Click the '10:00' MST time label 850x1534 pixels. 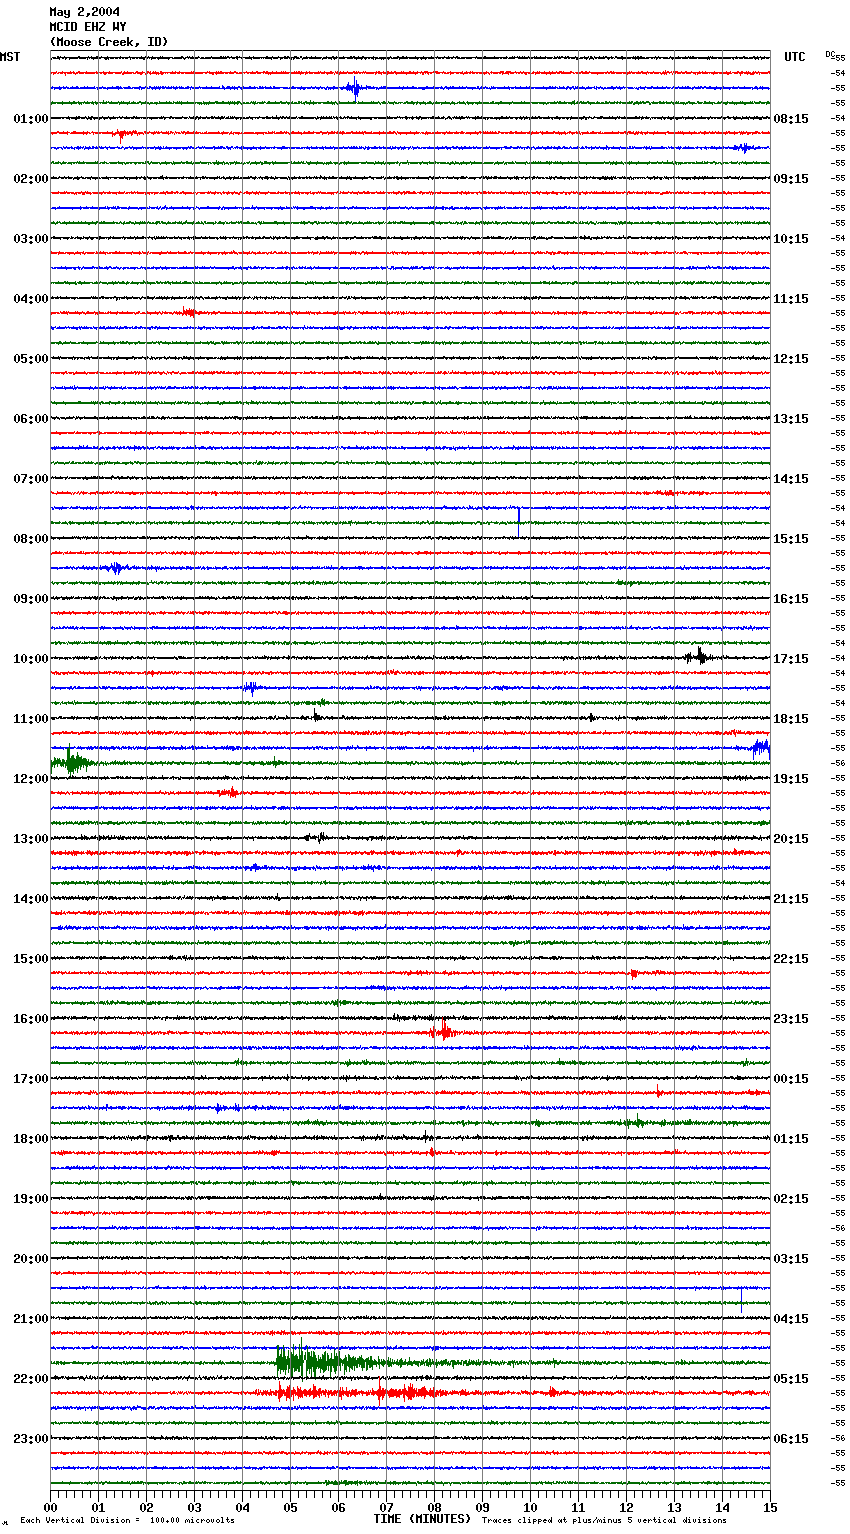coord(31,659)
